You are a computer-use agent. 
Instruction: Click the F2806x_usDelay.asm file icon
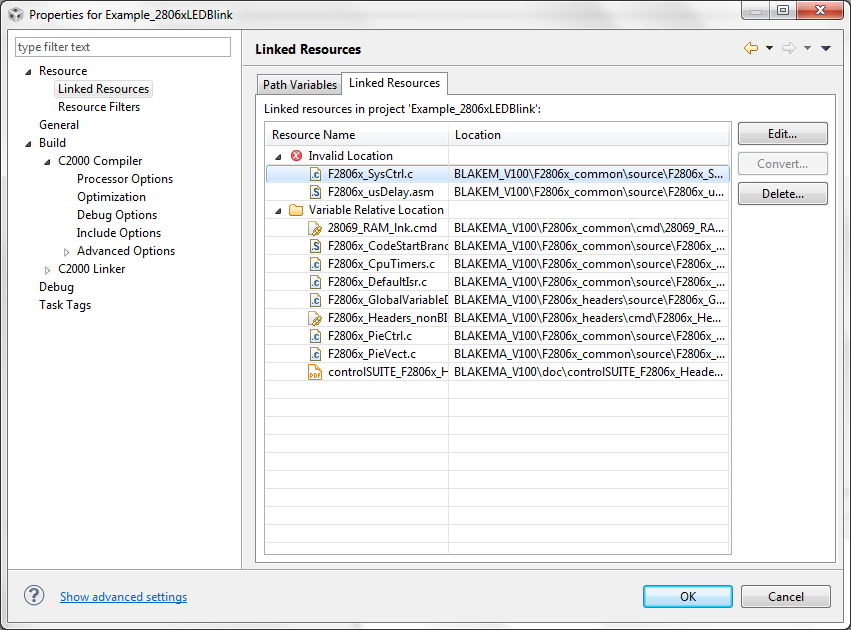315,192
